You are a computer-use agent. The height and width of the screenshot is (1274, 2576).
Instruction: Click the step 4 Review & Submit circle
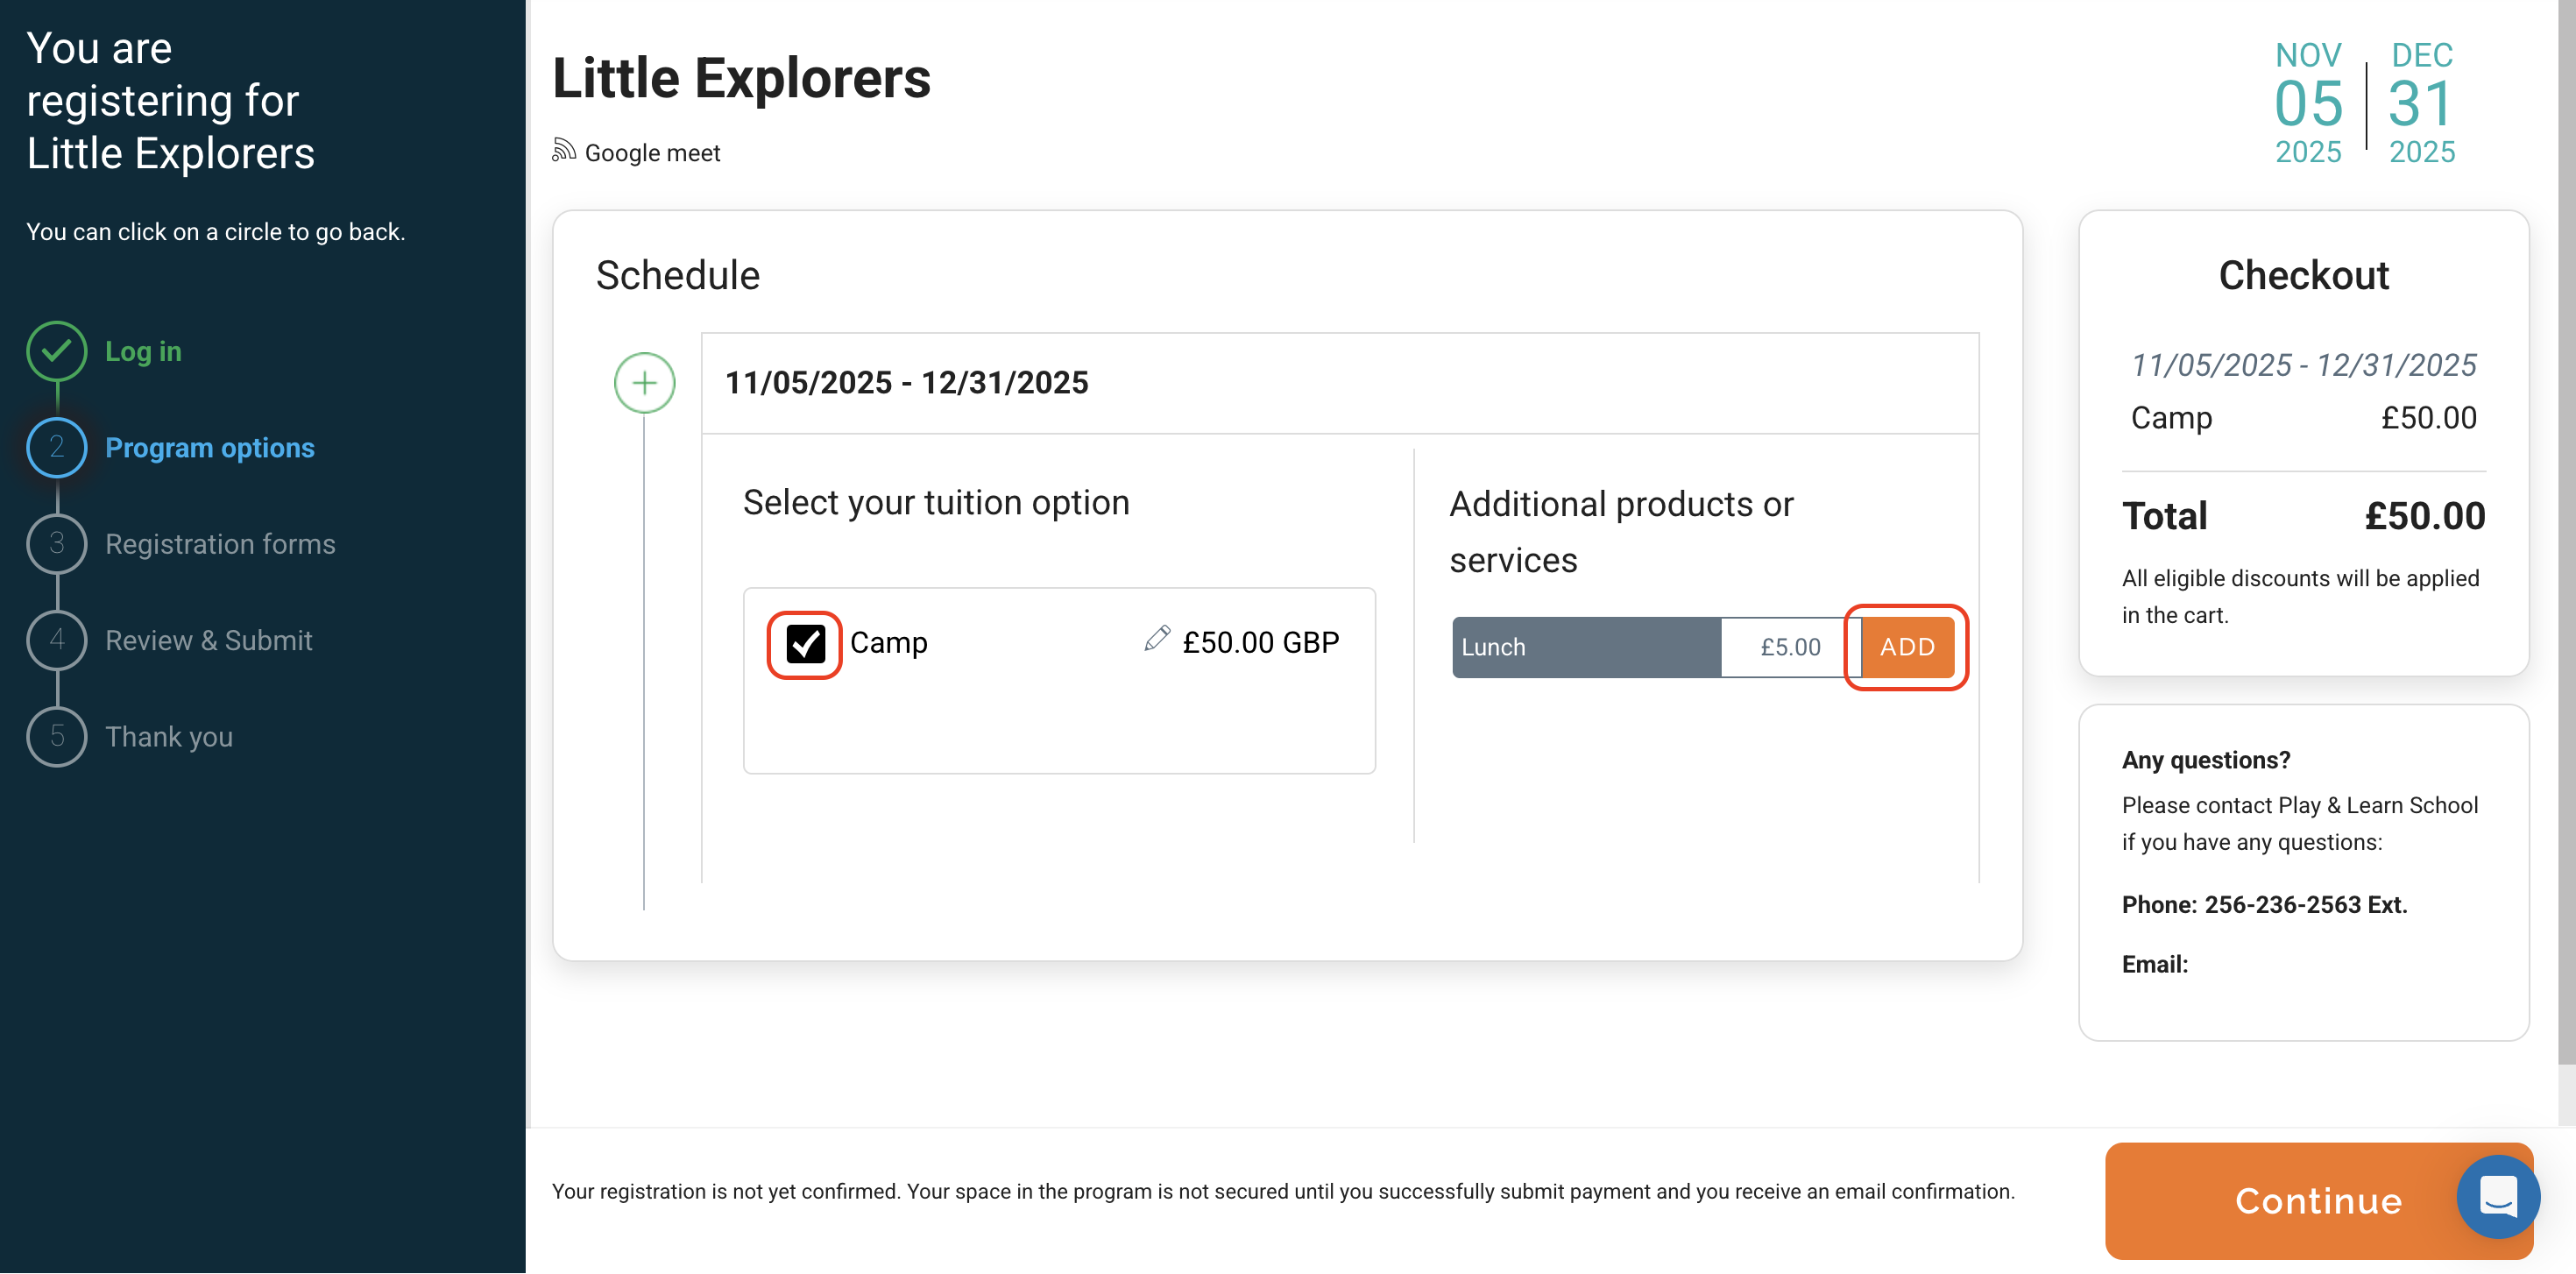tap(57, 639)
